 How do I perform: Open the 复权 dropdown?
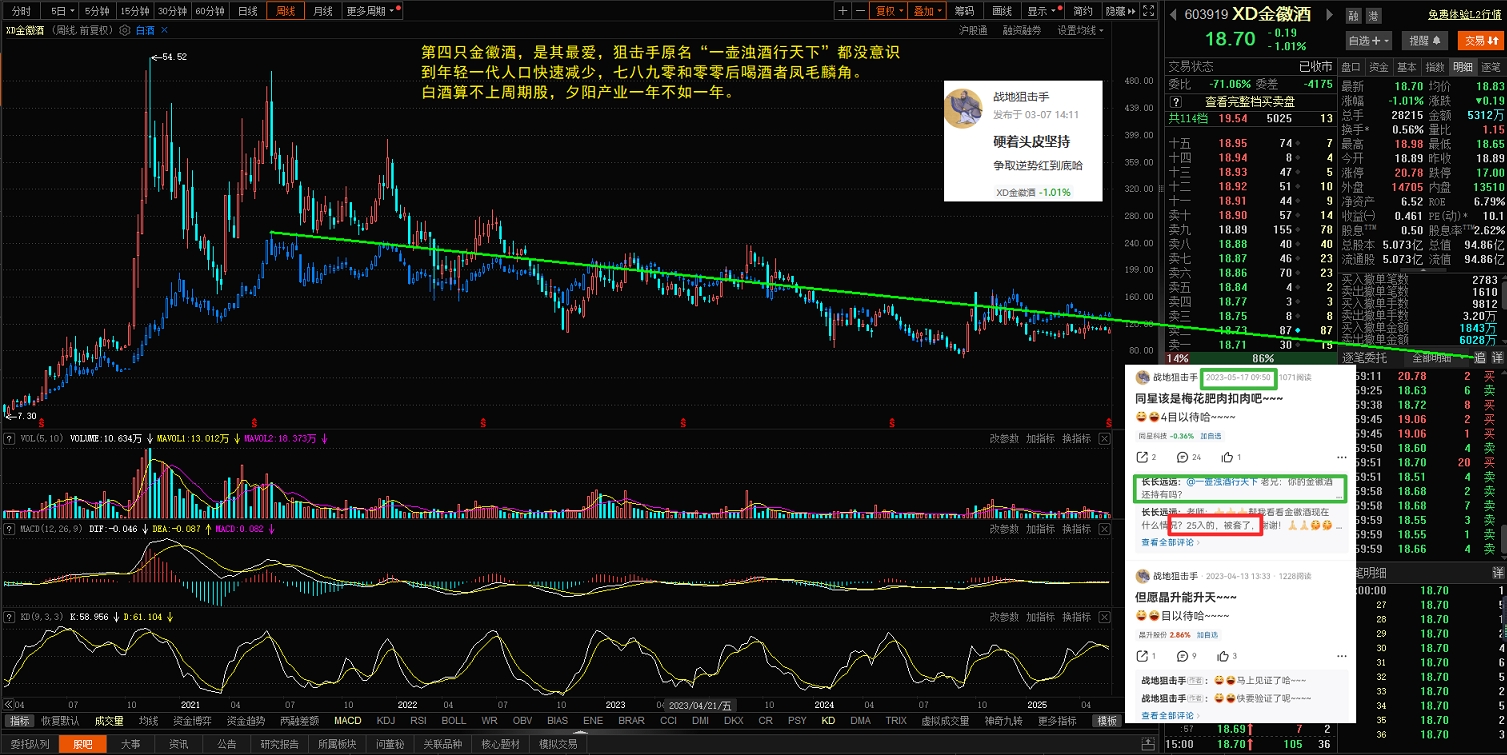(x=888, y=11)
